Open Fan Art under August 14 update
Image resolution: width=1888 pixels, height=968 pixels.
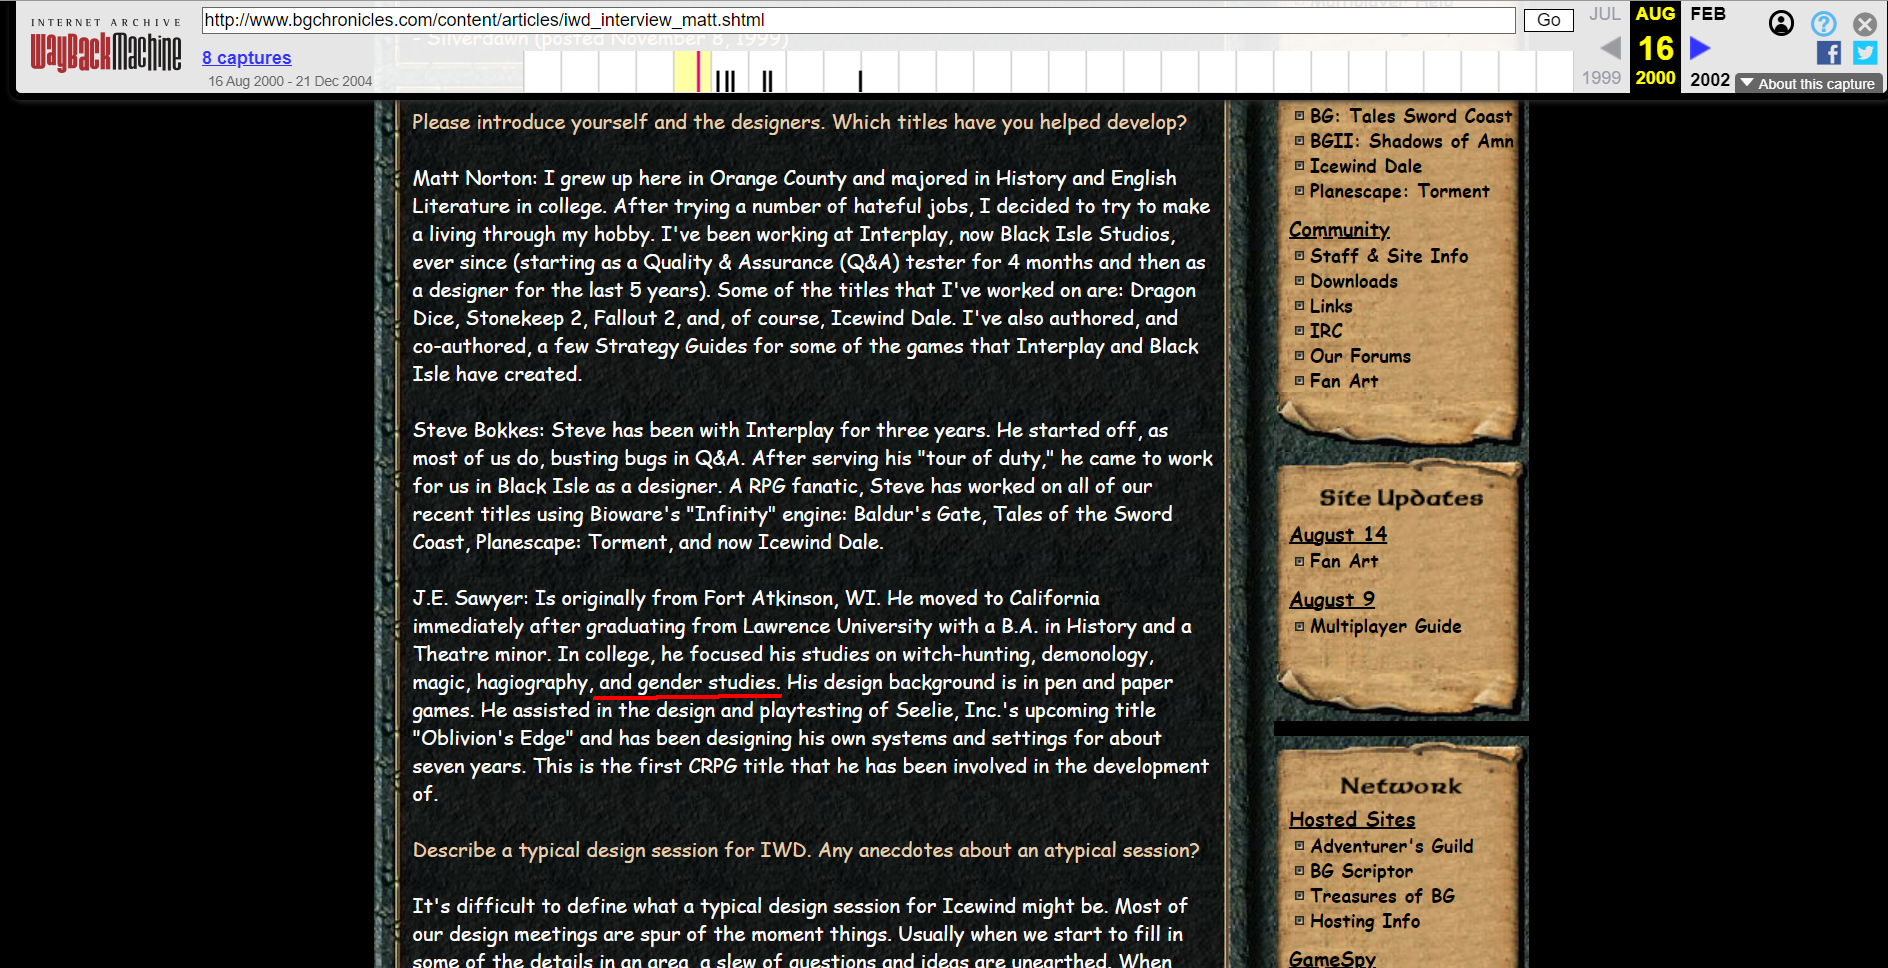point(1344,561)
